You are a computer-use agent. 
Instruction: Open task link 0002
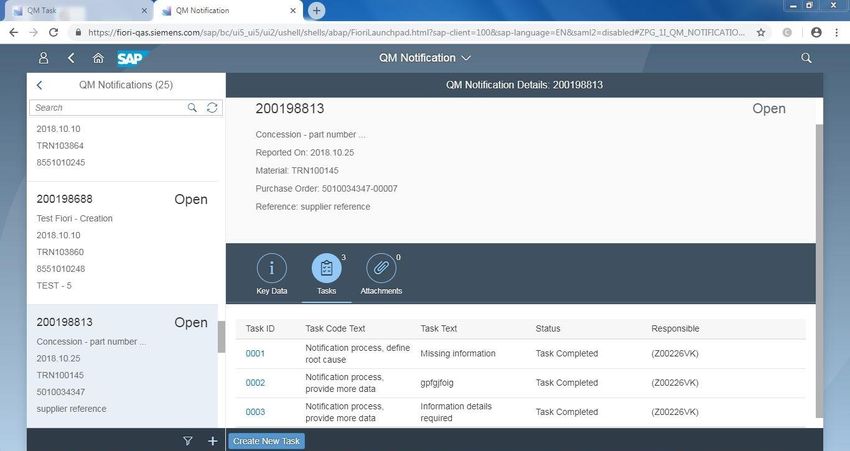point(255,383)
